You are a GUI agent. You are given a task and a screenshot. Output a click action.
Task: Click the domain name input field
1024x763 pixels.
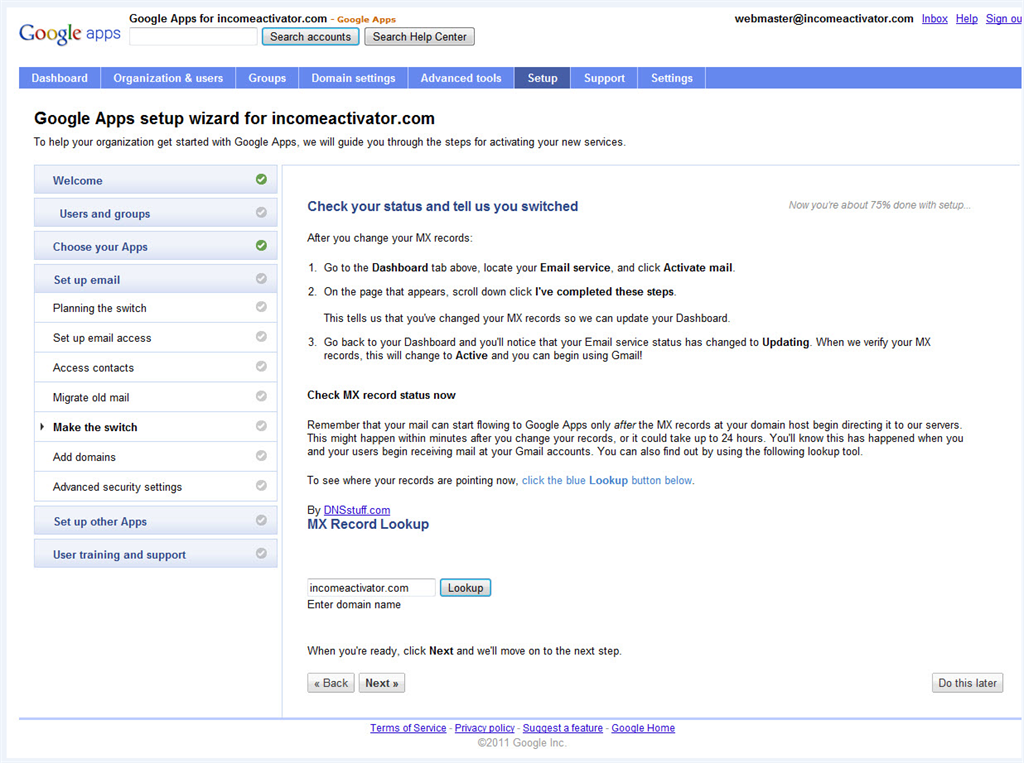[x=371, y=588]
